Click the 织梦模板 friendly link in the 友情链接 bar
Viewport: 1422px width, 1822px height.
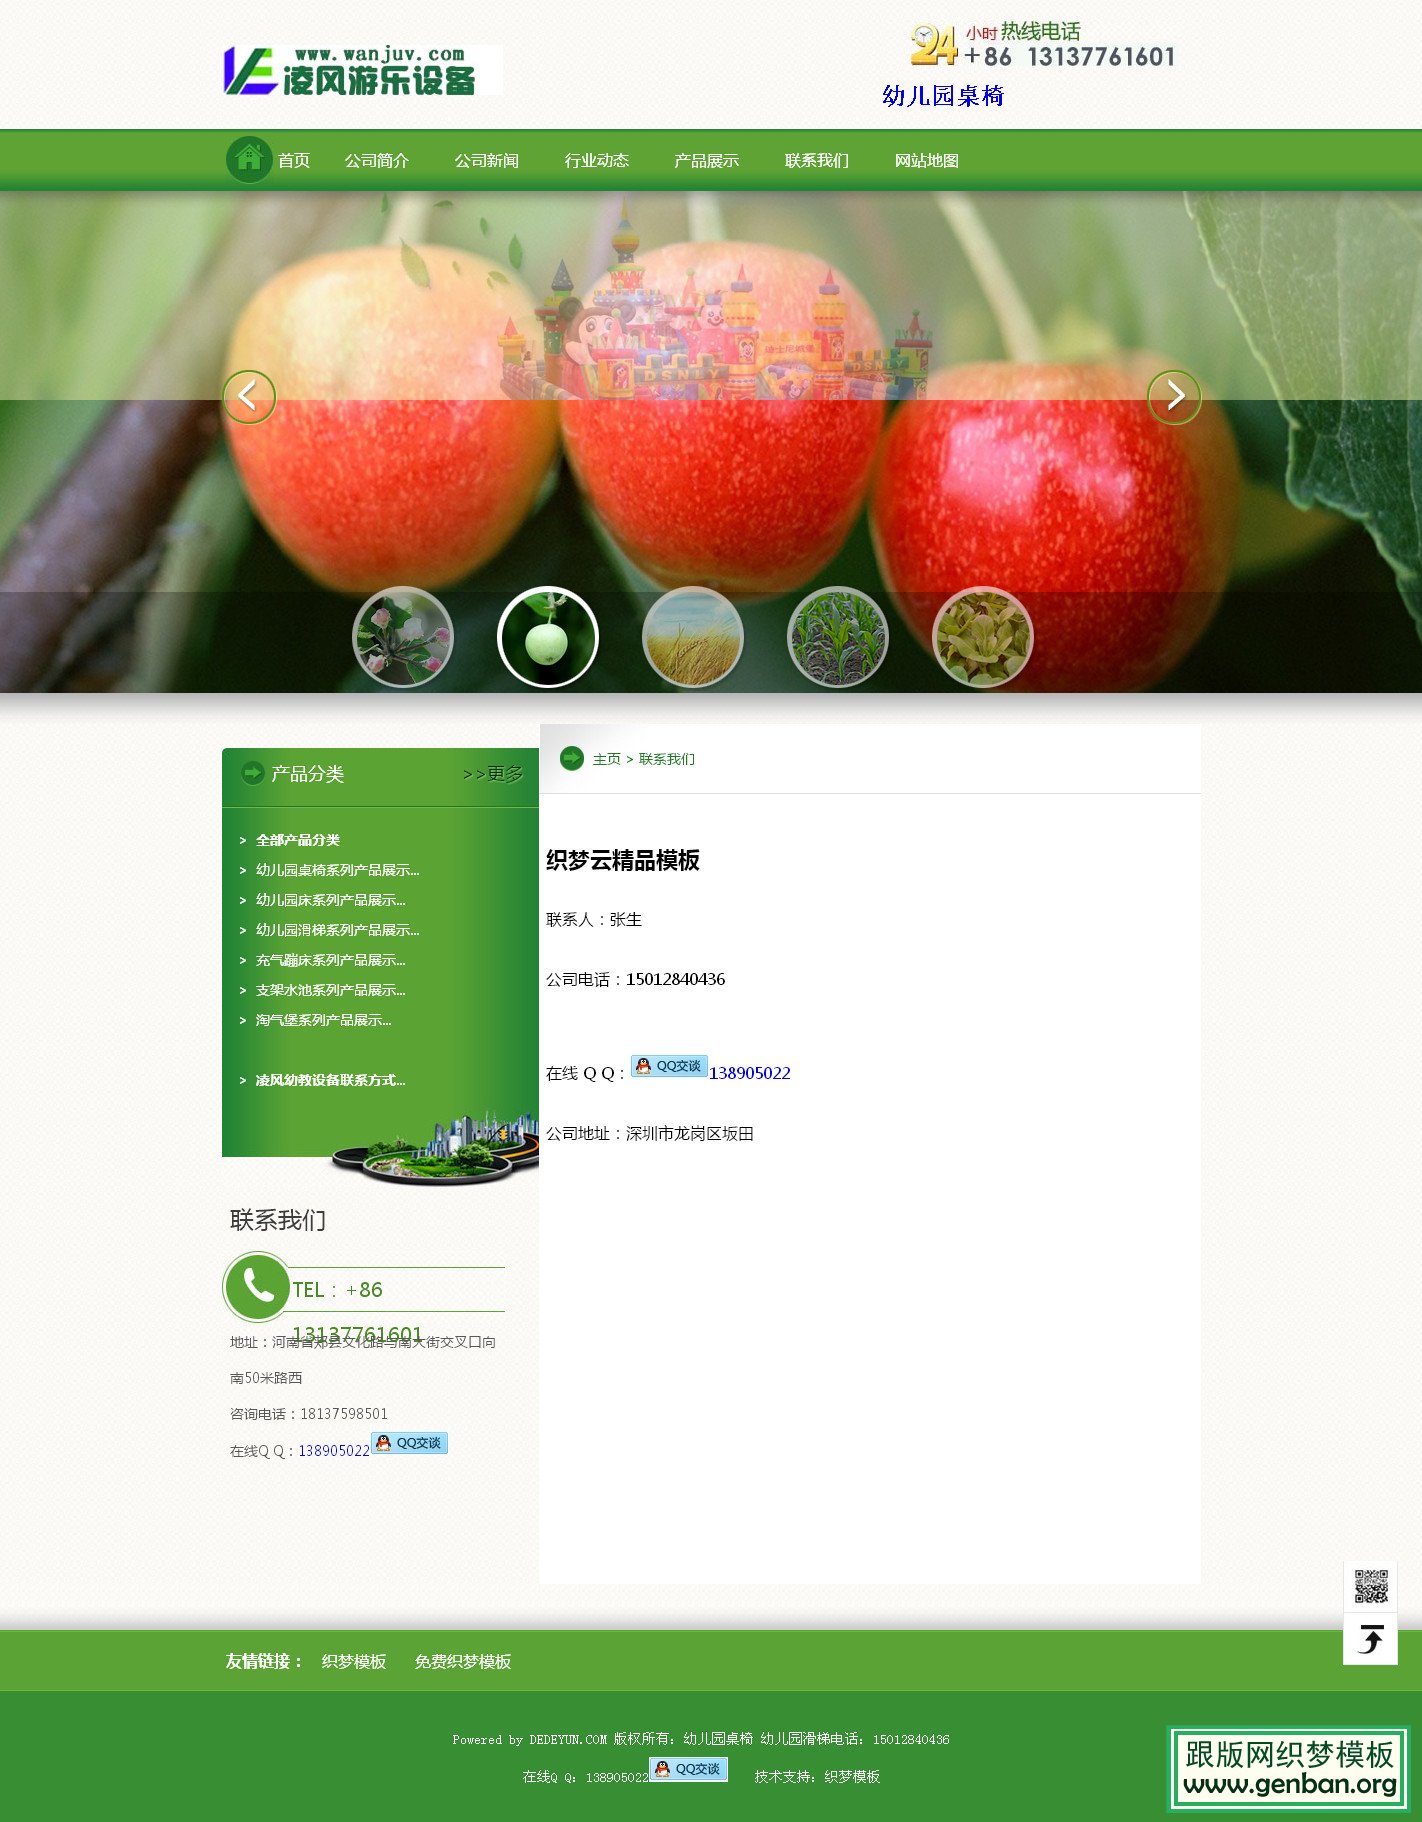[354, 1661]
